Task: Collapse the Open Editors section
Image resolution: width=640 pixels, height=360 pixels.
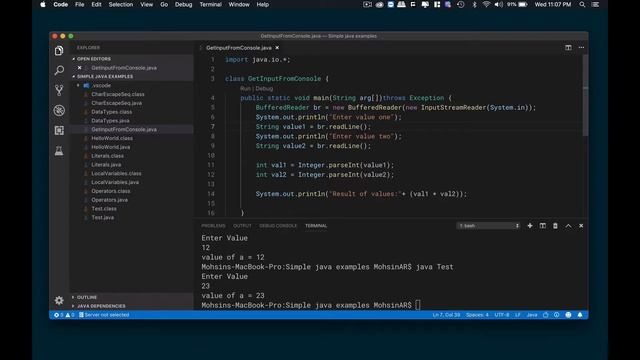Action: coord(93,59)
